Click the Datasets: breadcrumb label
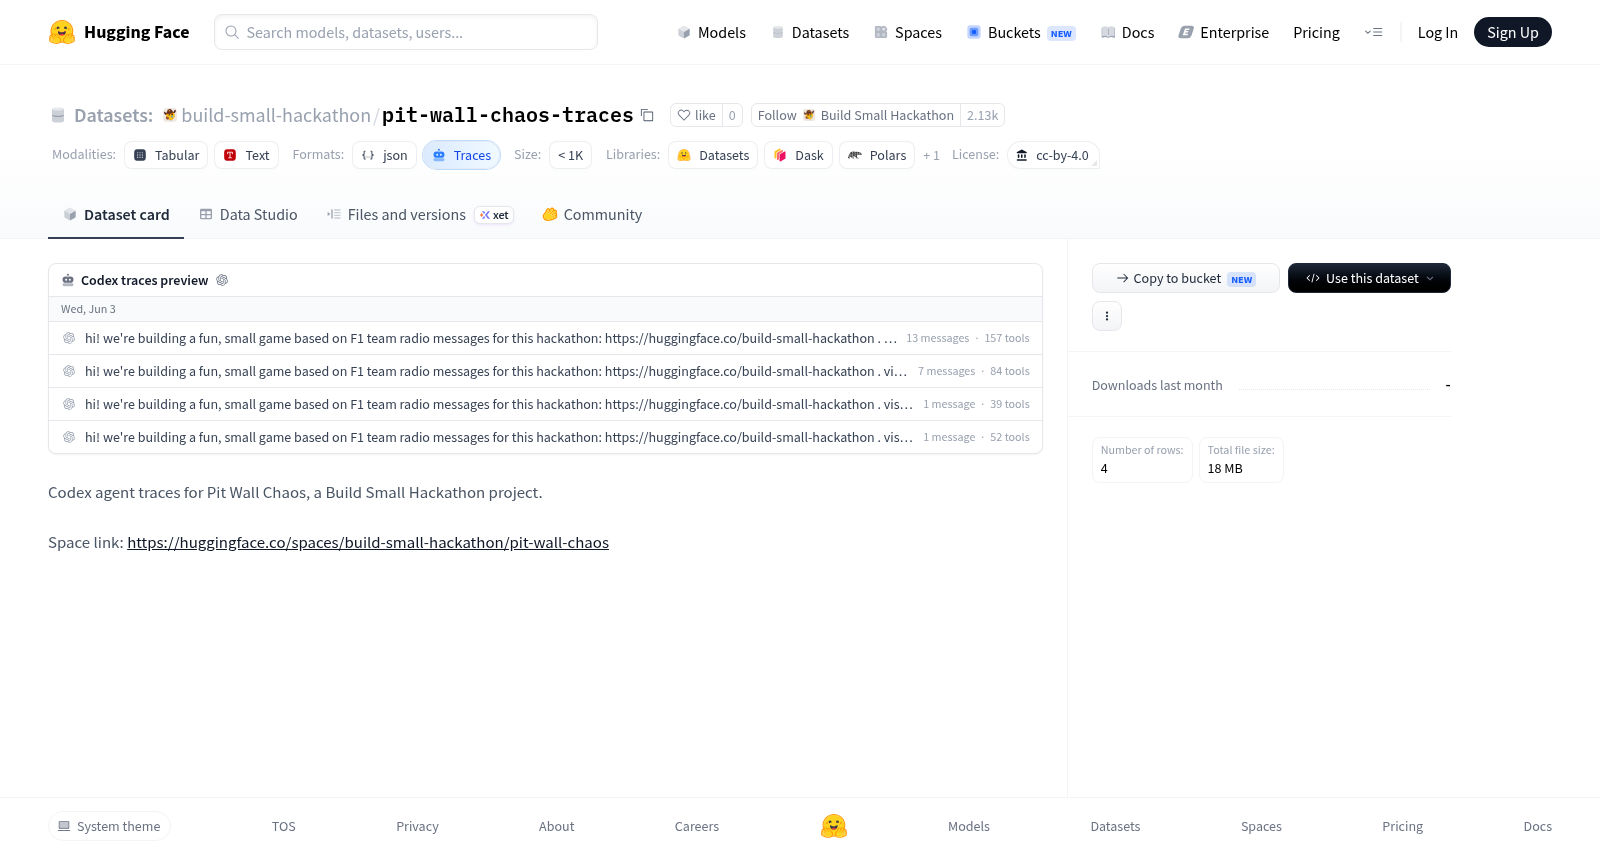Image resolution: width=1600 pixels, height=861 pixels. (113, 115)
